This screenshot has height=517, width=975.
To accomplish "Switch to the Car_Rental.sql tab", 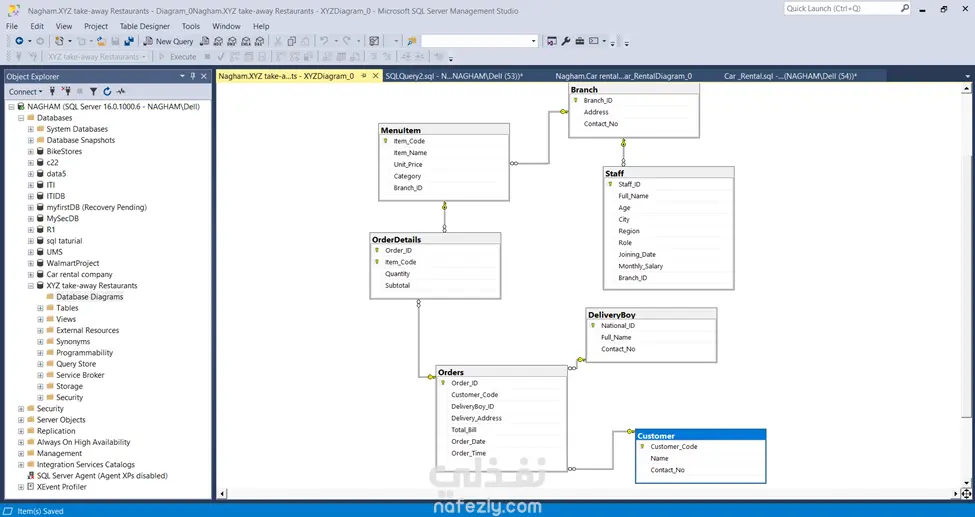I will click(x=790, y=76).
